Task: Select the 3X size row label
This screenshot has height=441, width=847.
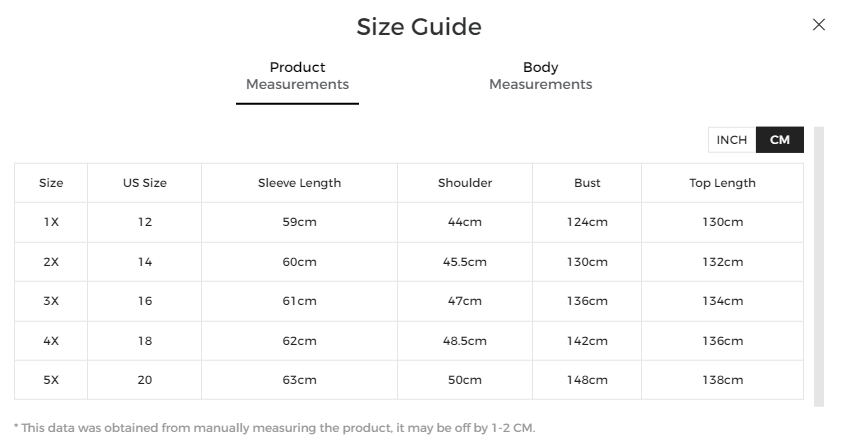Action: pyautogui.click(x=51, y=301)
